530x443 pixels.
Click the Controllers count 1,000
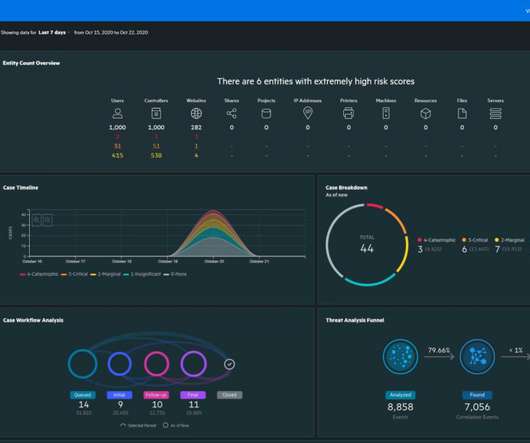[x=156, y=127]
